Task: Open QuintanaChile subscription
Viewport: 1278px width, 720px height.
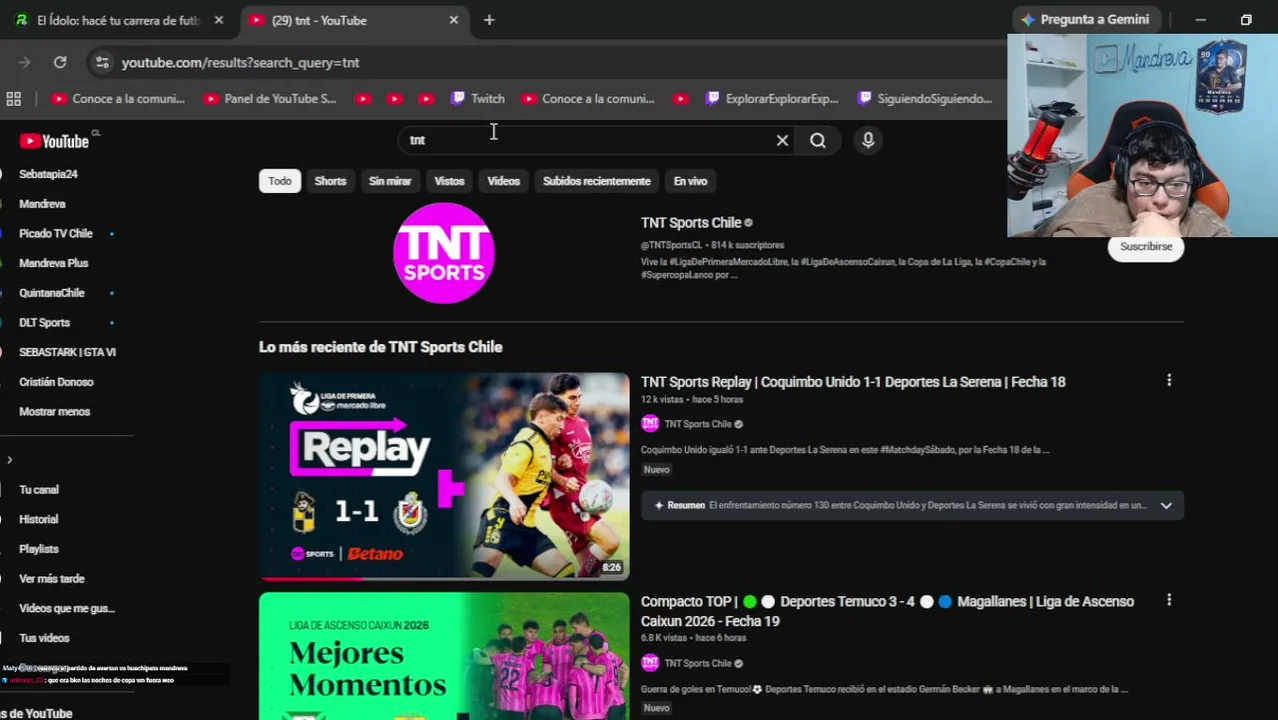Action: 52,293
